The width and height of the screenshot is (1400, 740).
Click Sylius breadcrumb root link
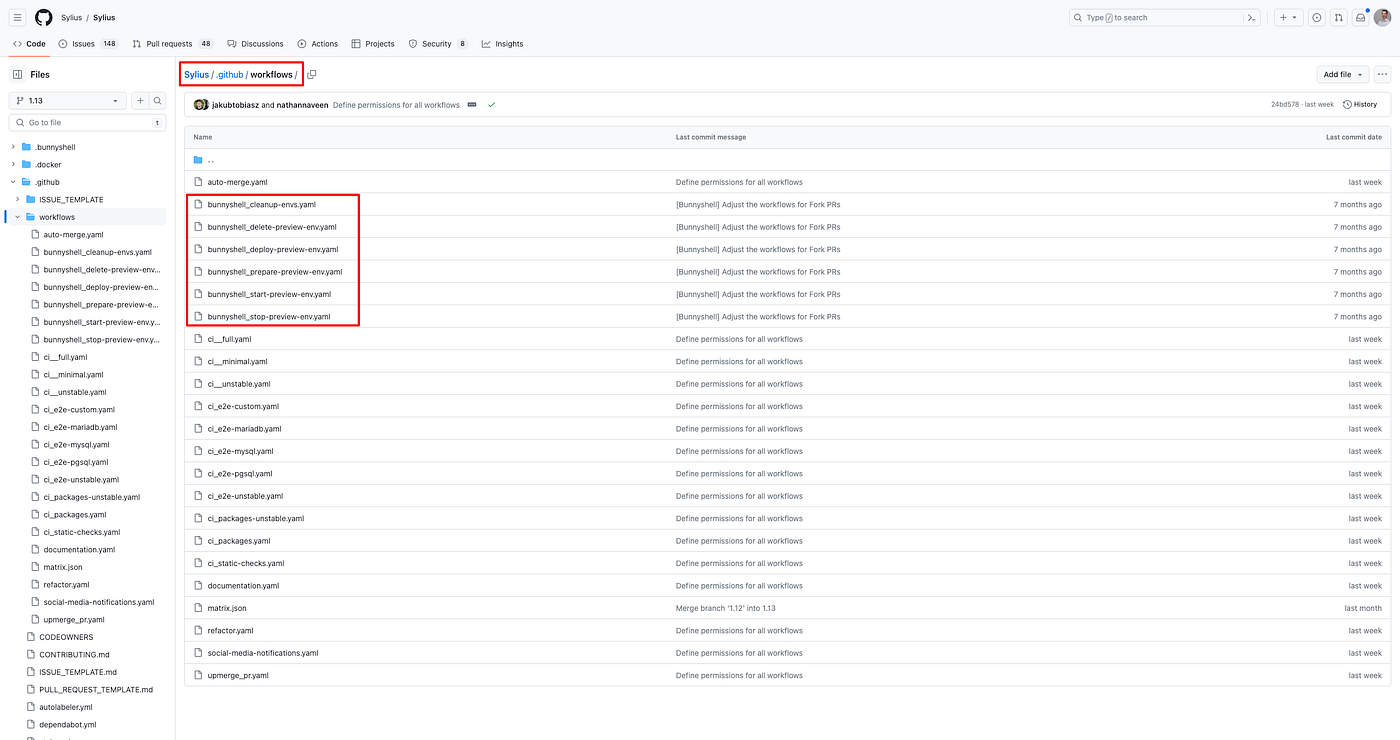pyautogui.click(x=196, y=74)
